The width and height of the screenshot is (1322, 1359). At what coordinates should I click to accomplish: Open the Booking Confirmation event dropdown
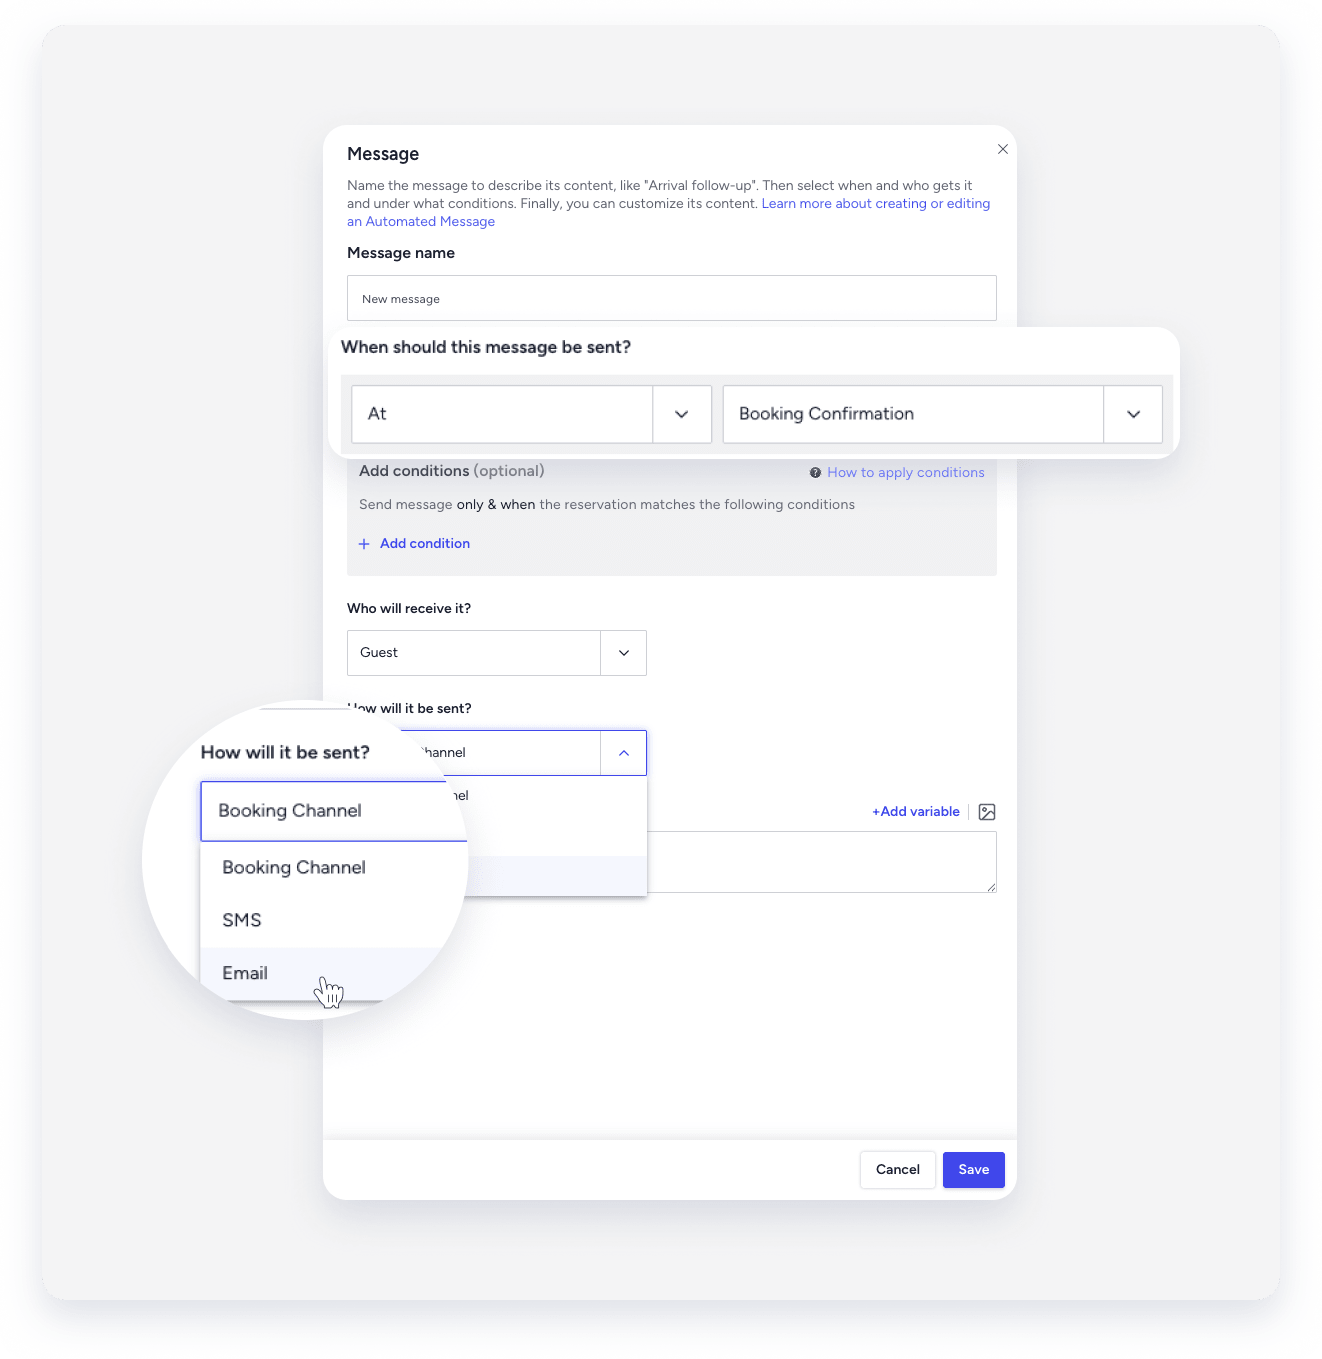[1132, 414]
